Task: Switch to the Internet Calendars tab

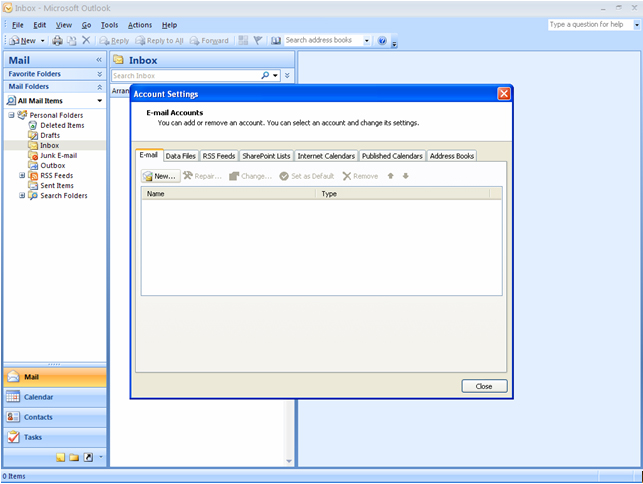Action: point(325,156)
